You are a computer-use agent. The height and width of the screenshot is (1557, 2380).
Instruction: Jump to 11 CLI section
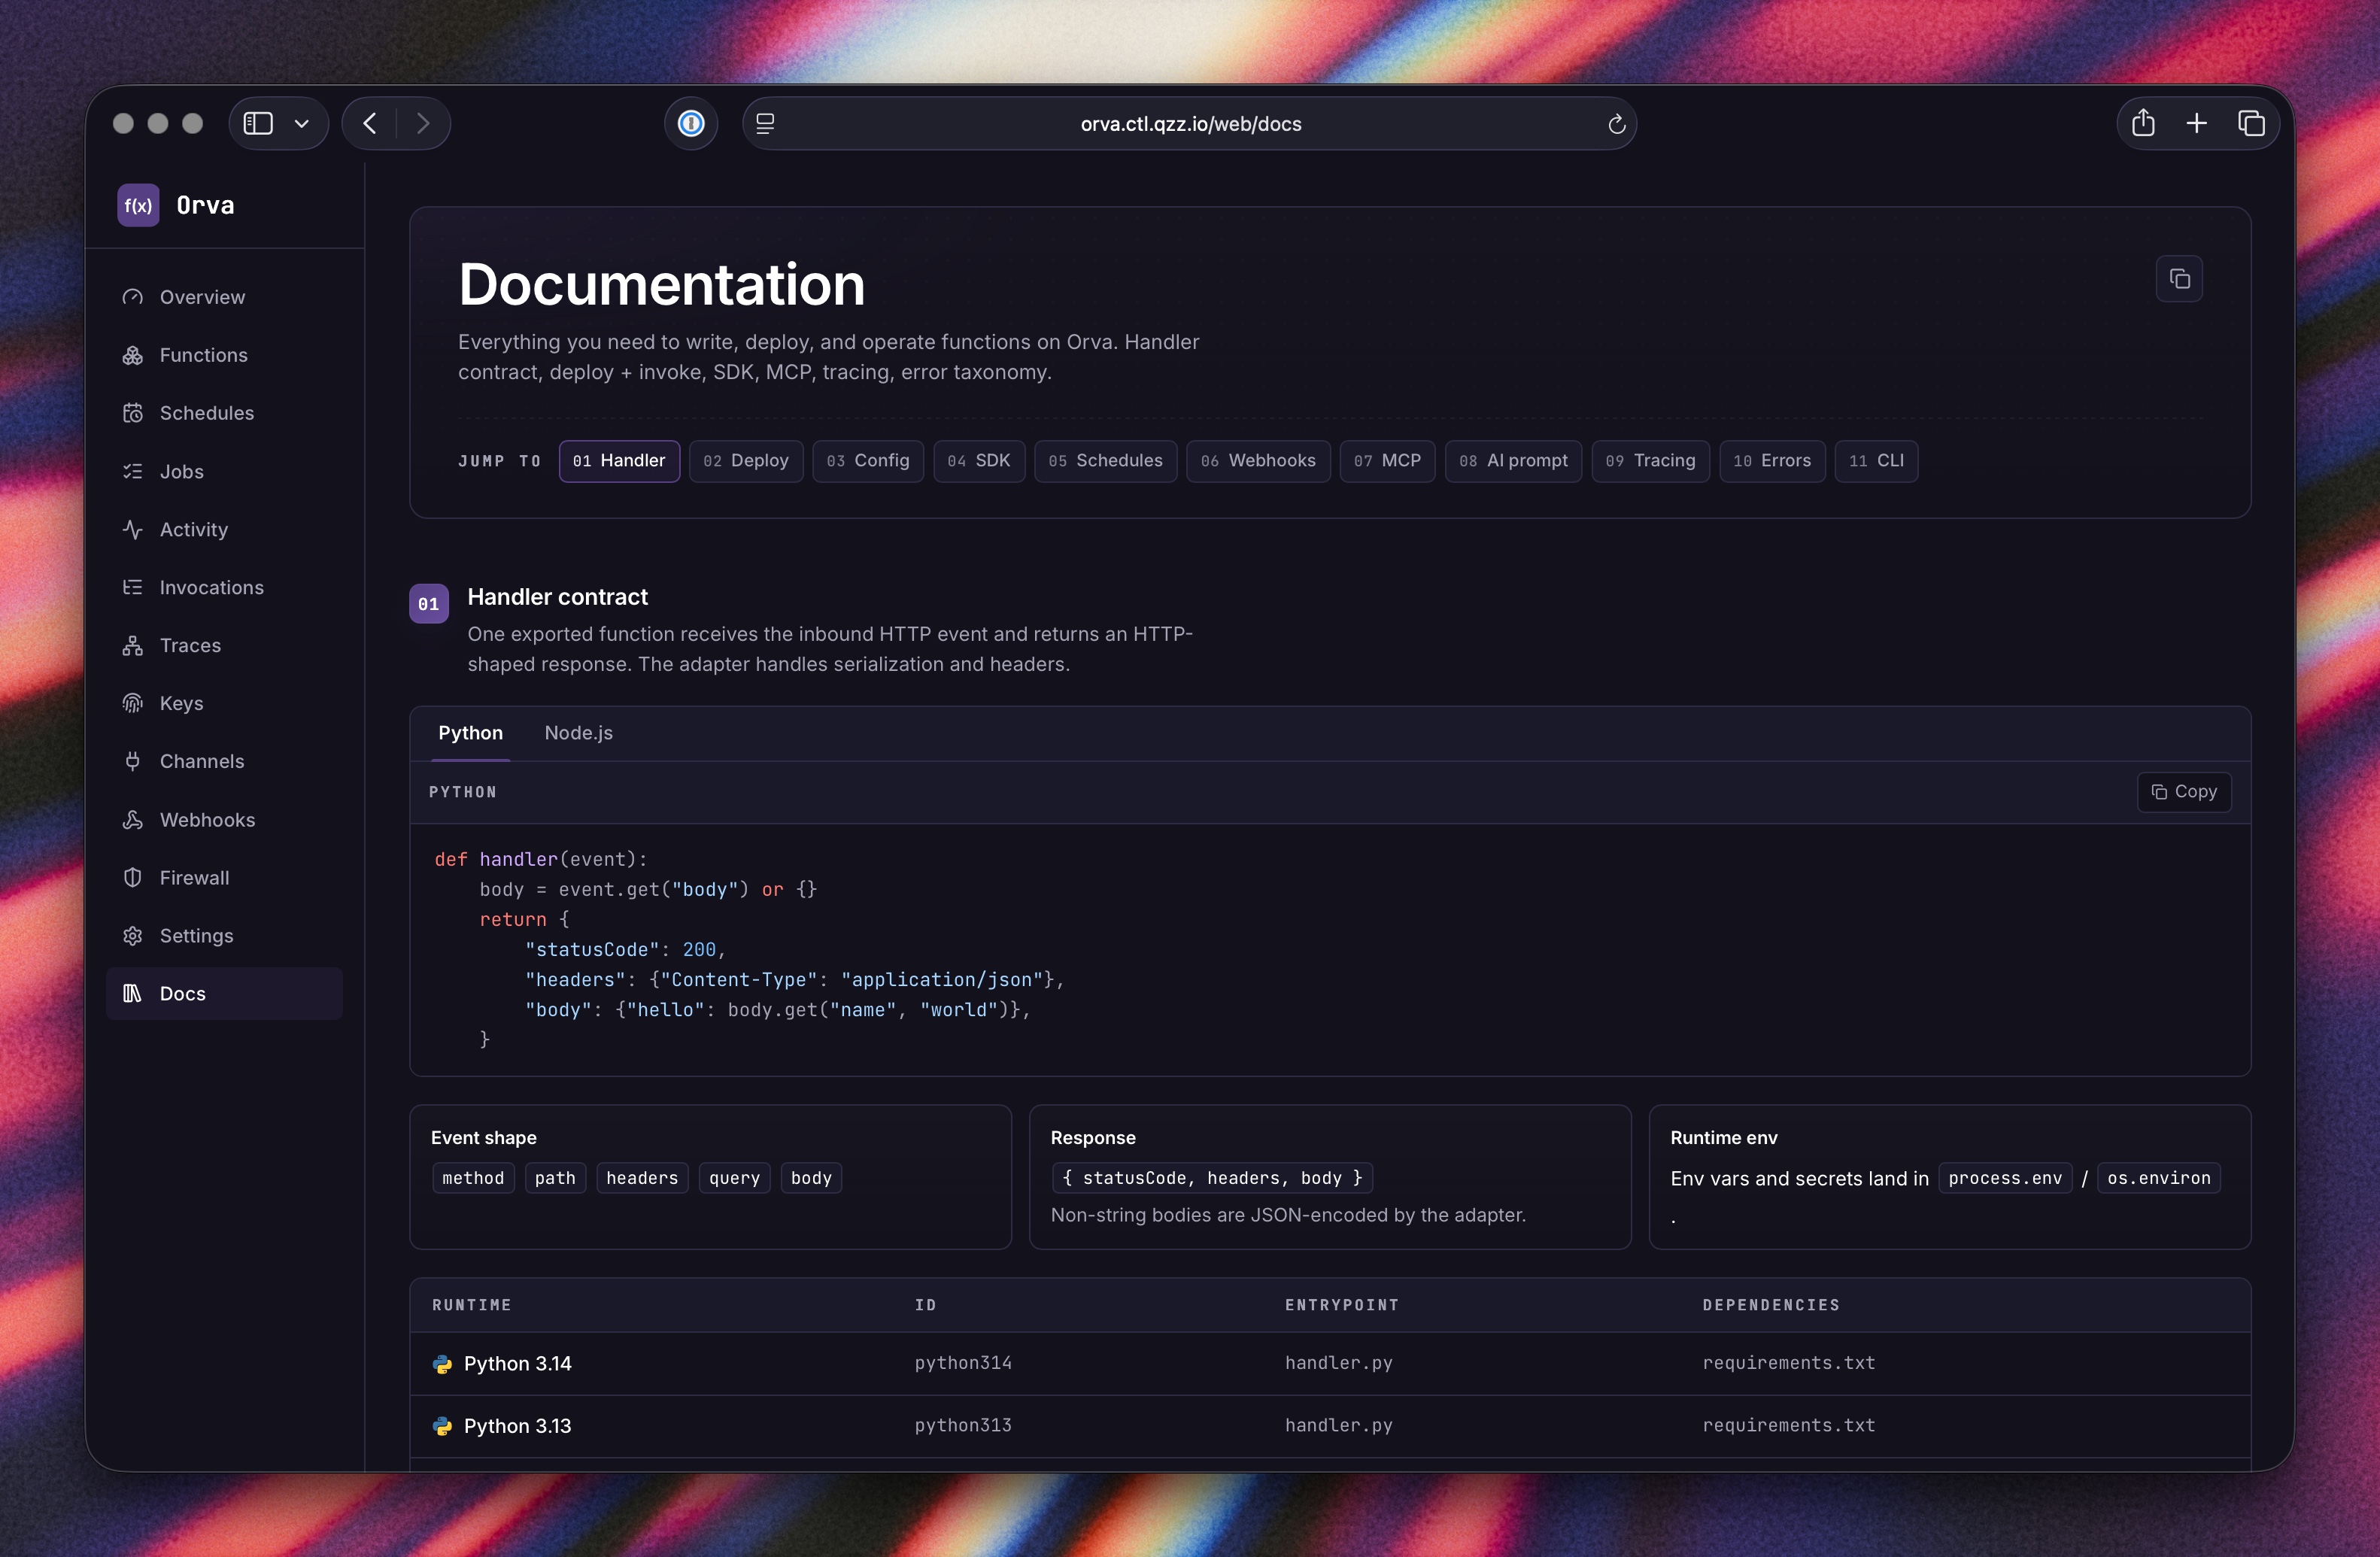pyautogui.click(x=1876, y=461)
